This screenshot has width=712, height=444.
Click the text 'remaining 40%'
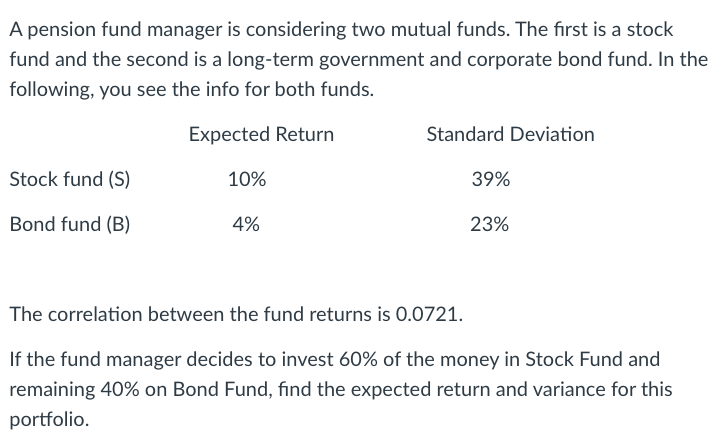[x=74, y=390]
